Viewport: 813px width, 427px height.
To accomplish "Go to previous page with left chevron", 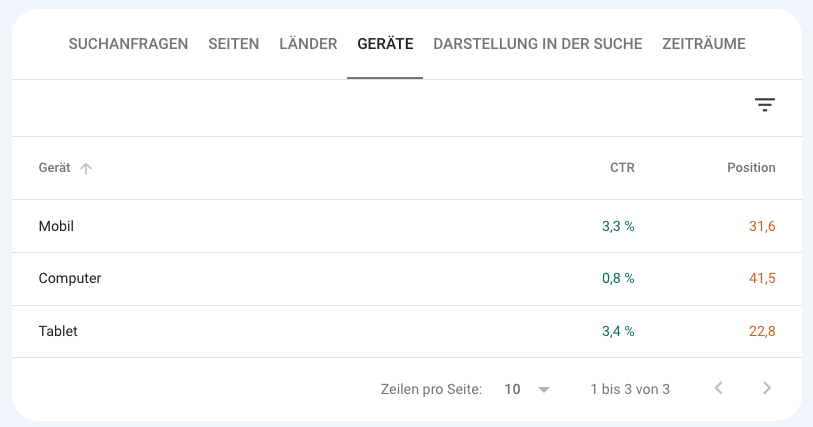I will click(718, 388).
